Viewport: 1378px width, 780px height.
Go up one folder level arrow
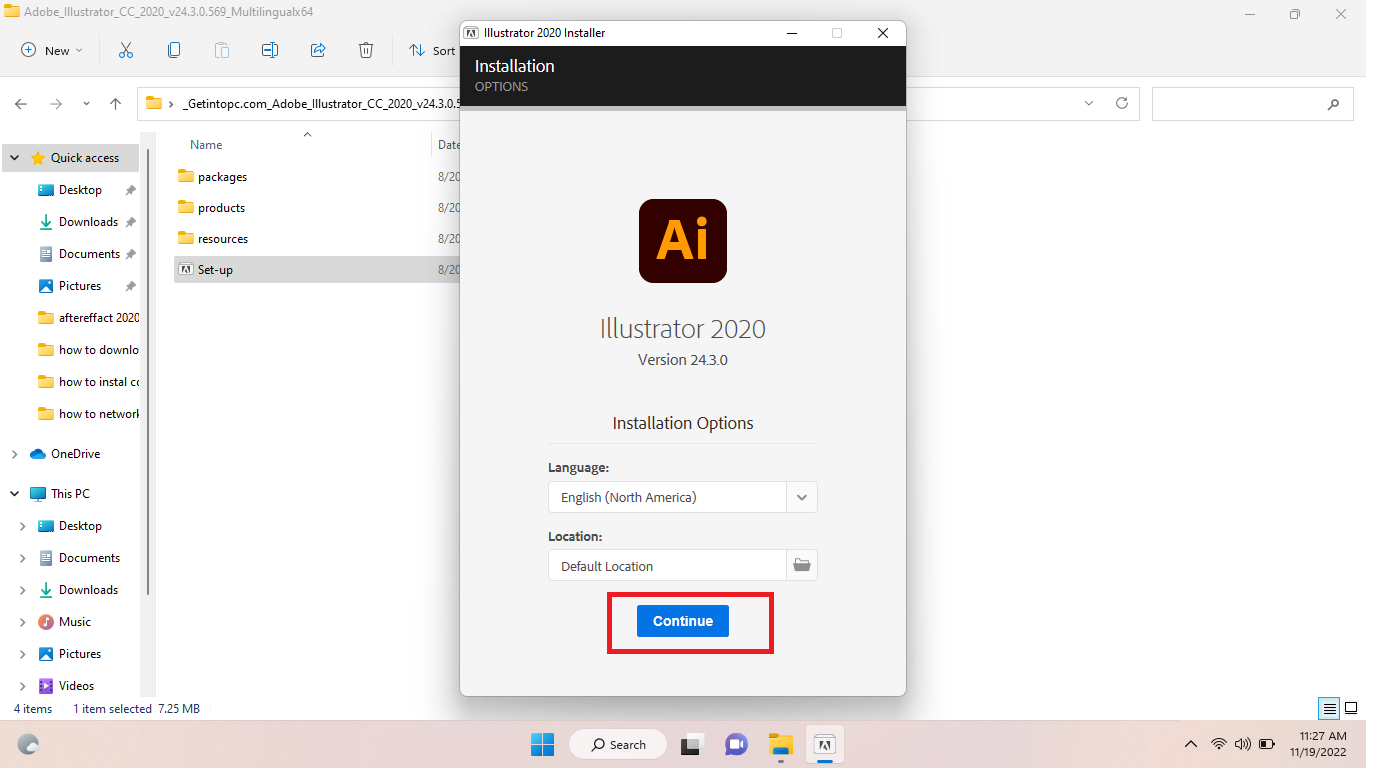pyautogui.click(x=115, y=103)
